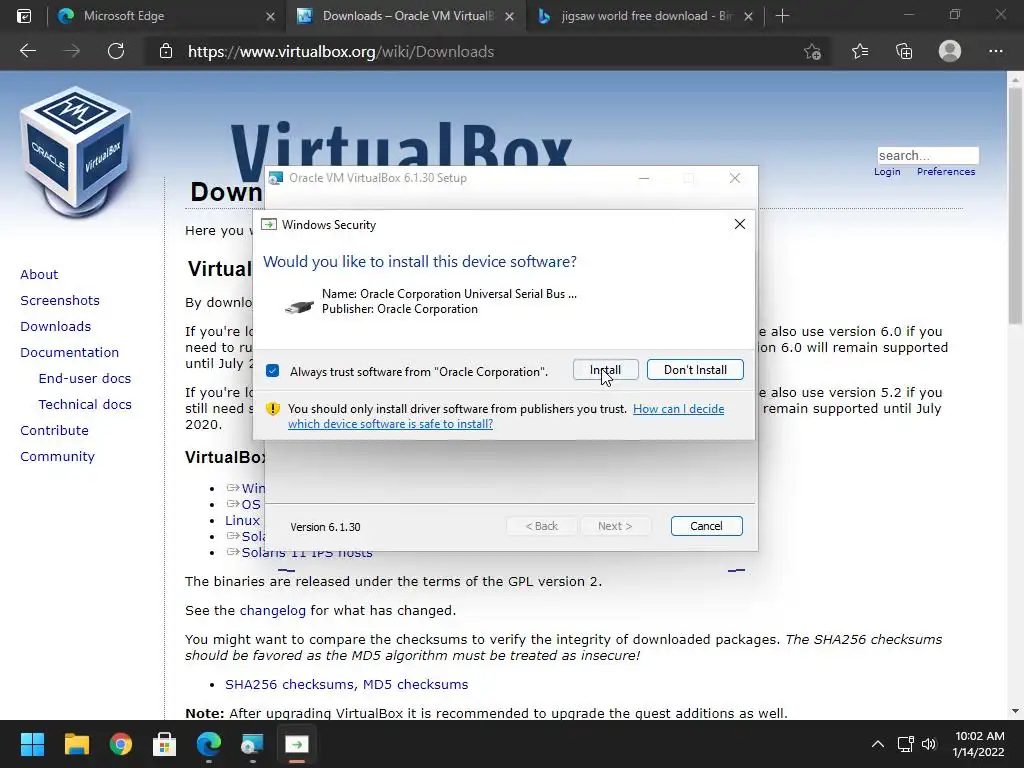The image size is (1024, 768).
Task: Click the address bar URL
Action: coord(340,52)
